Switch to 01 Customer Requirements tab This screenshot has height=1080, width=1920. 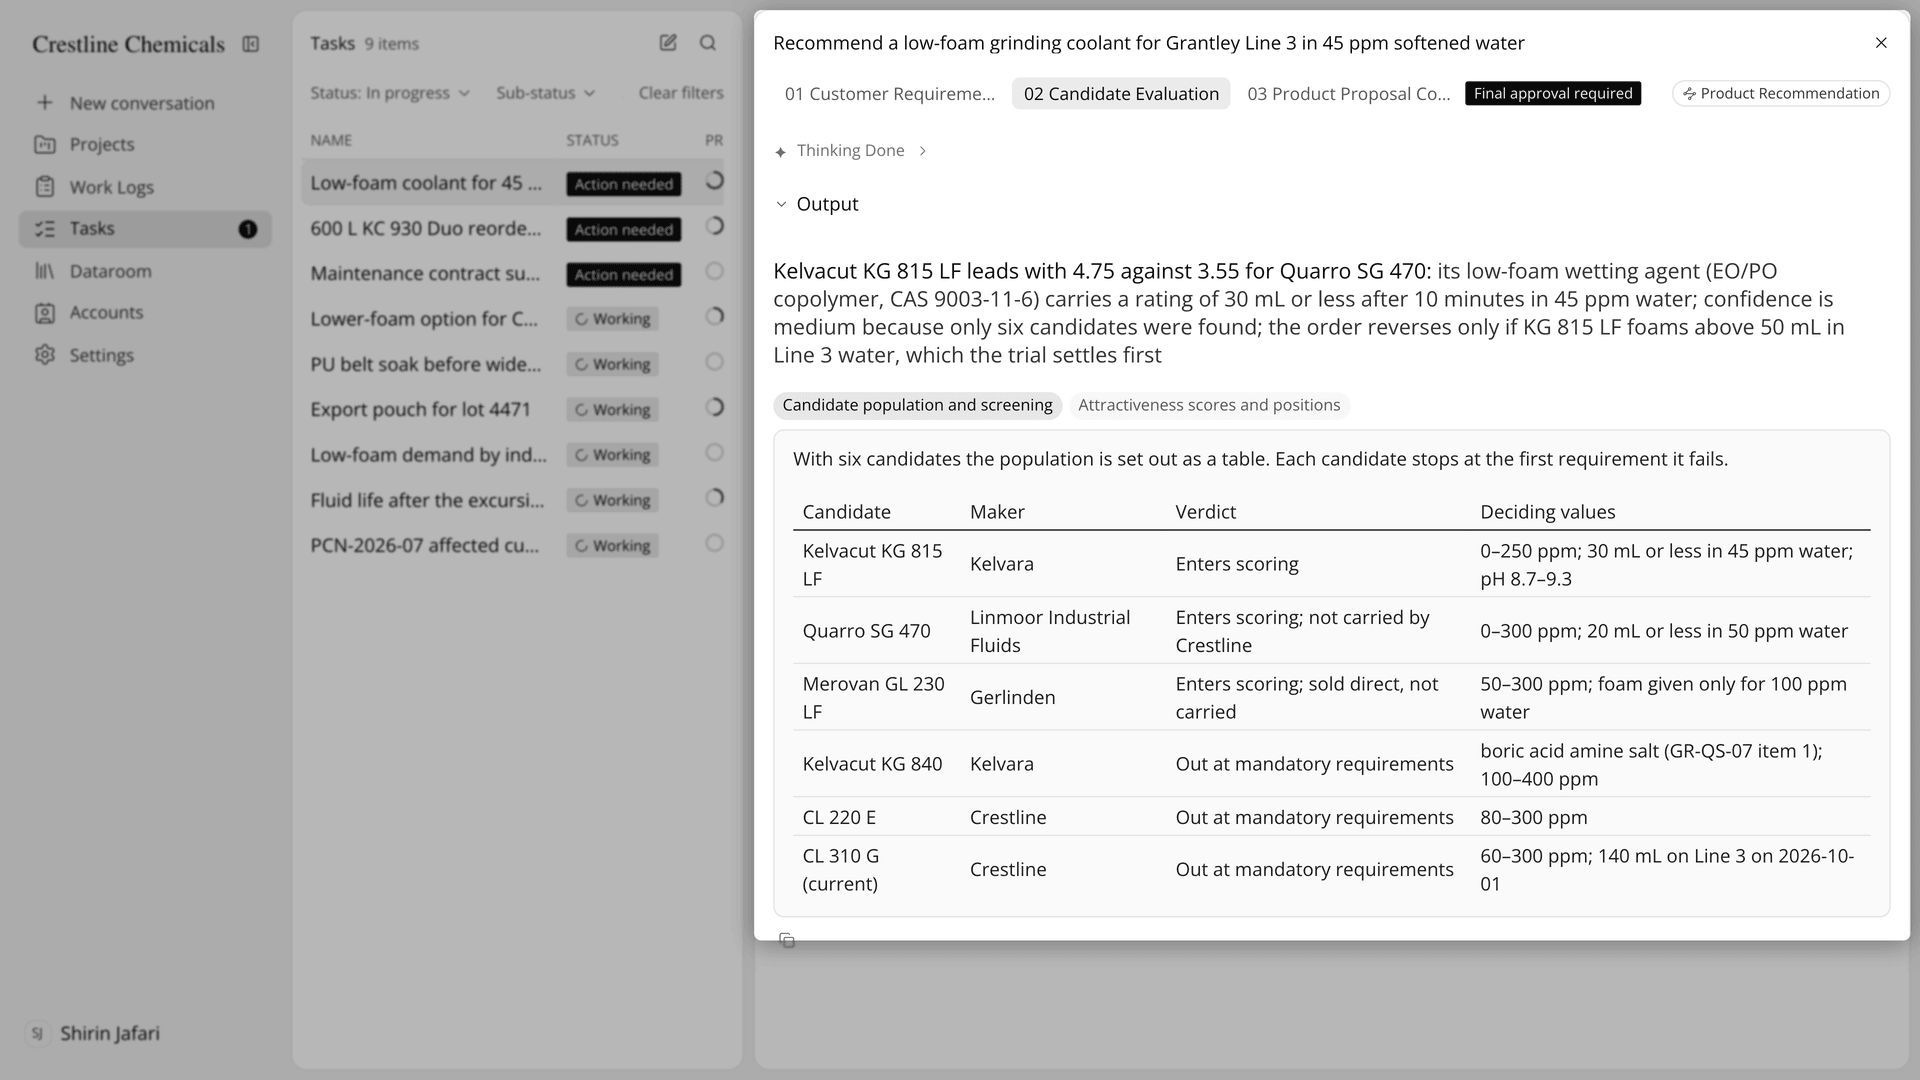pos(890,94)
